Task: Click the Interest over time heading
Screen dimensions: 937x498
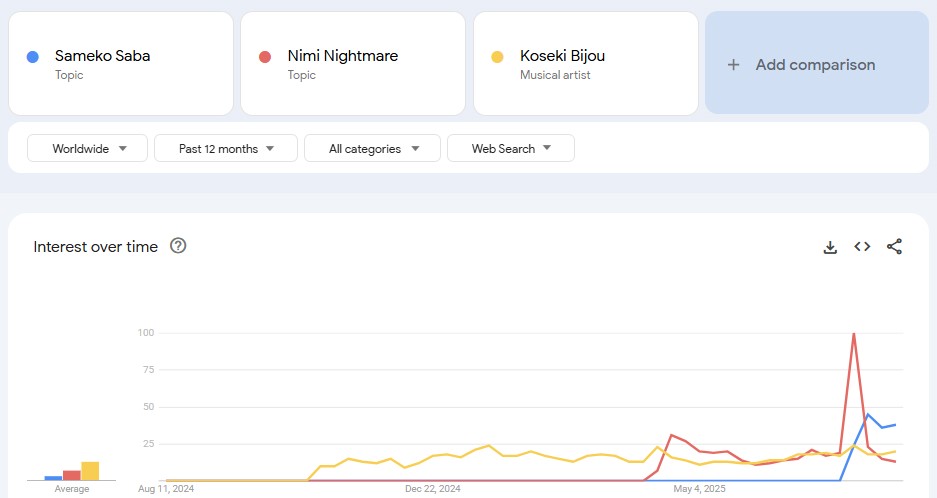Action: click(x=96, y=246)
